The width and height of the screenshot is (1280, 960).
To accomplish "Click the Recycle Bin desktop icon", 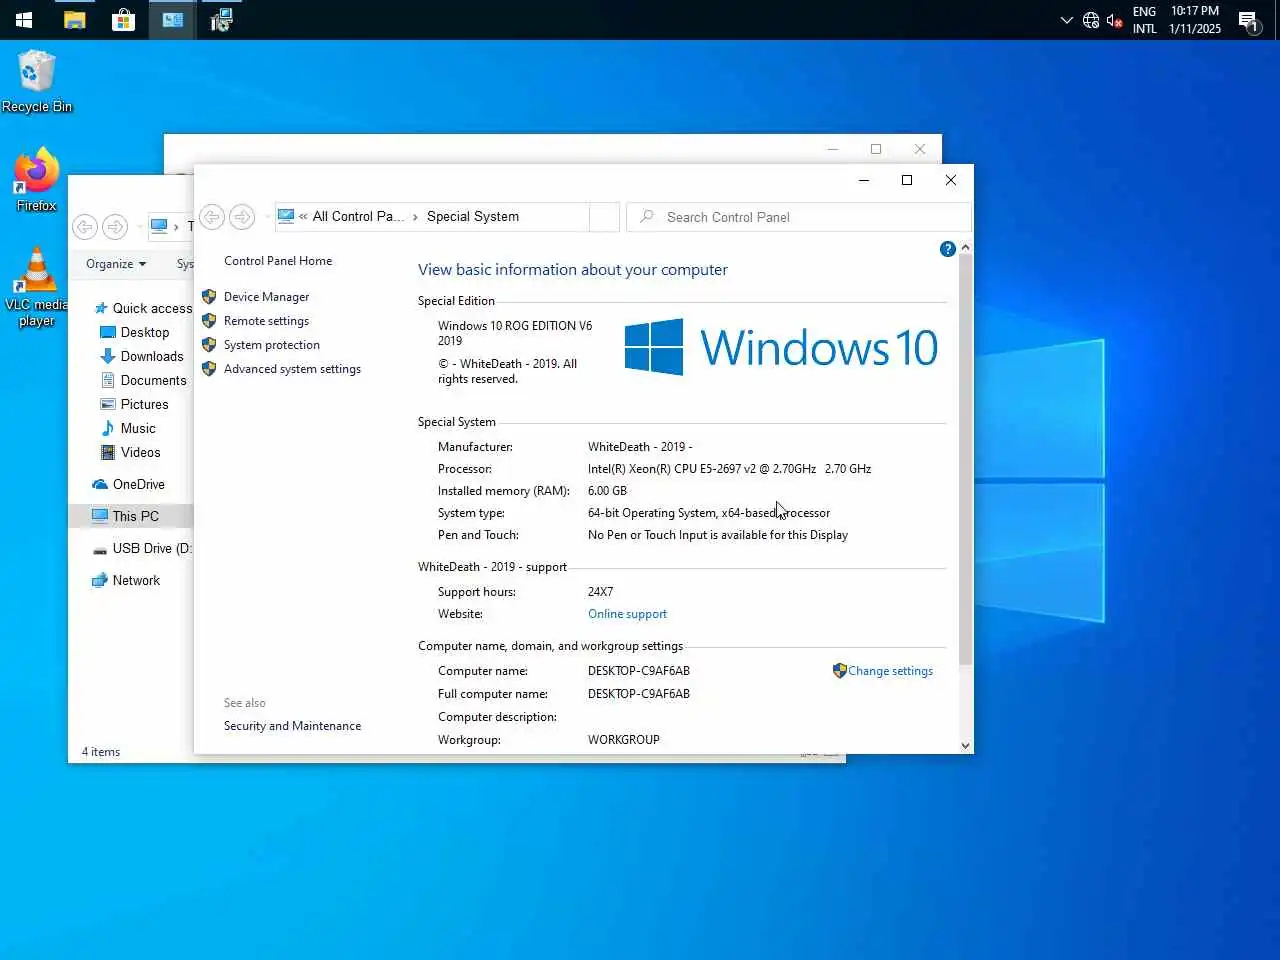I will click(37, 82).
